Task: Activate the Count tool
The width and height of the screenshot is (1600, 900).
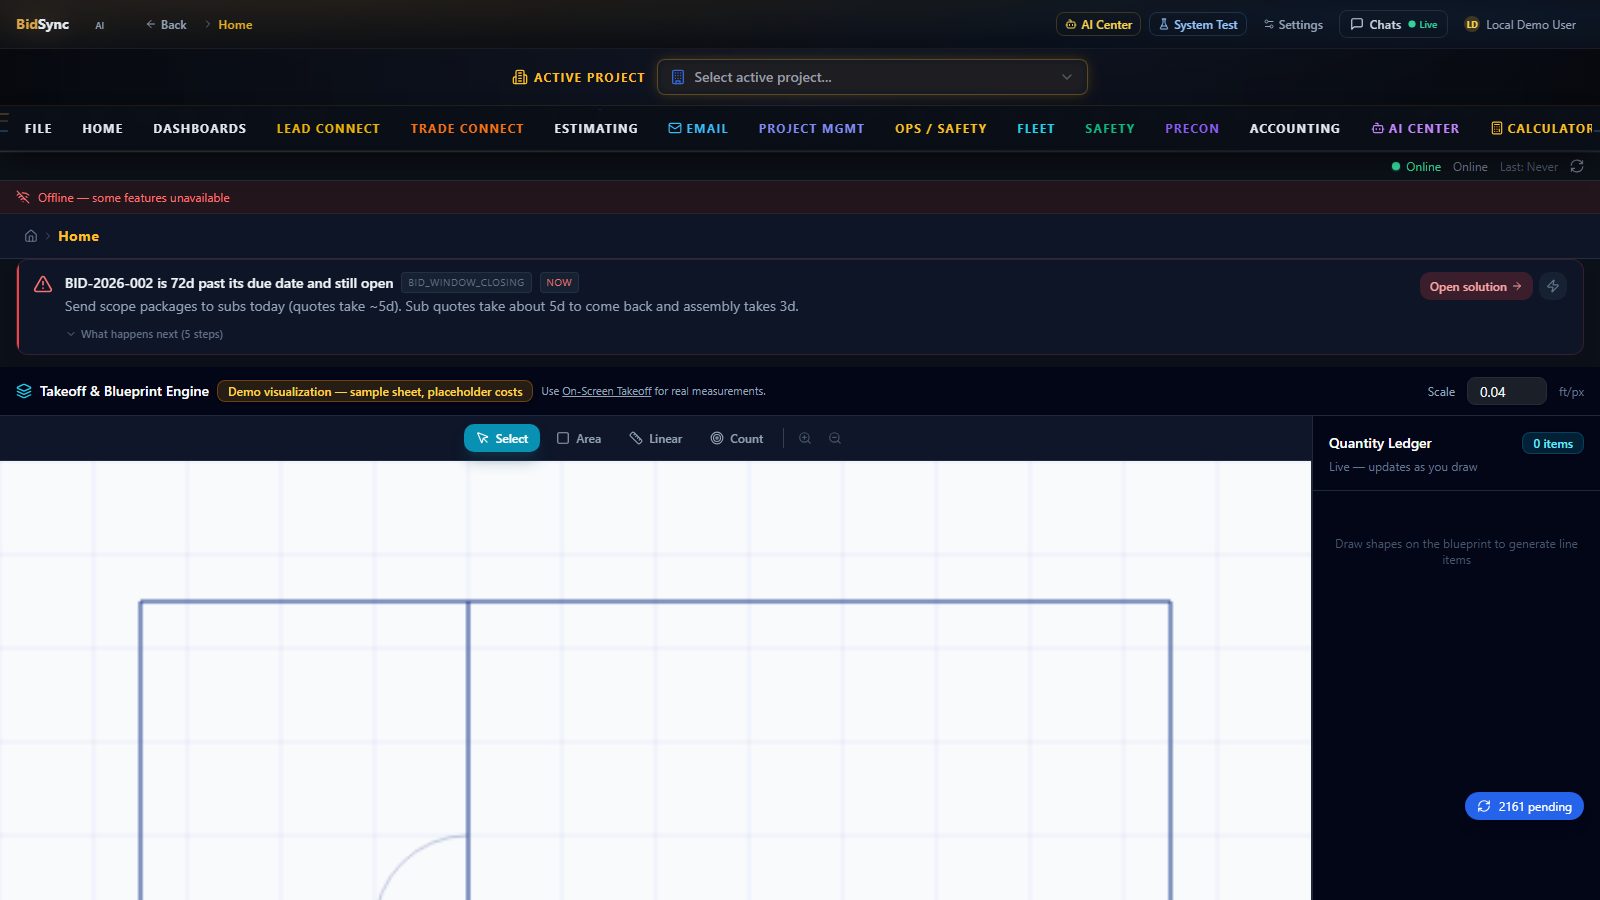Action: [737, 438]
